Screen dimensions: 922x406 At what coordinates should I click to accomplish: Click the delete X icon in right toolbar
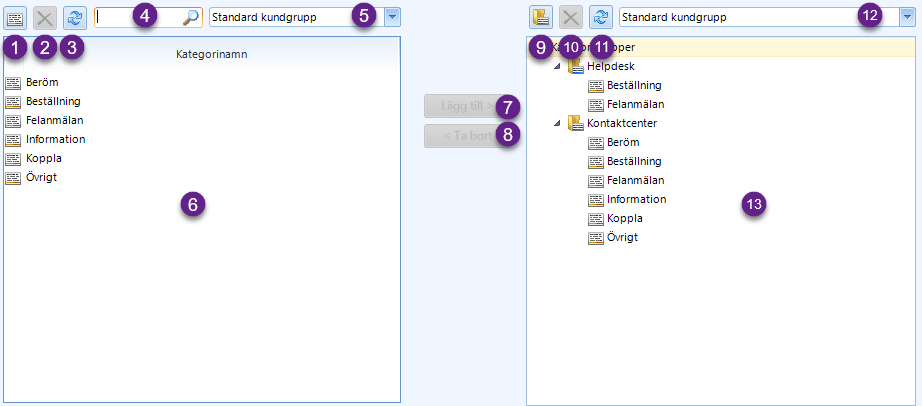(x=570, y=18)
